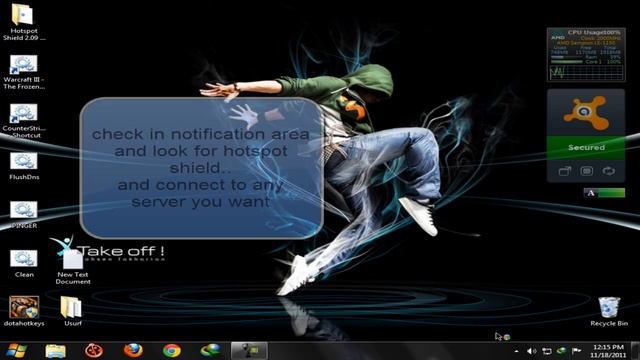This screenshot has height=360, width=640.
Task: Open the Warcraft III The Frozen Throne shortcut
Action: coord(24,72)
